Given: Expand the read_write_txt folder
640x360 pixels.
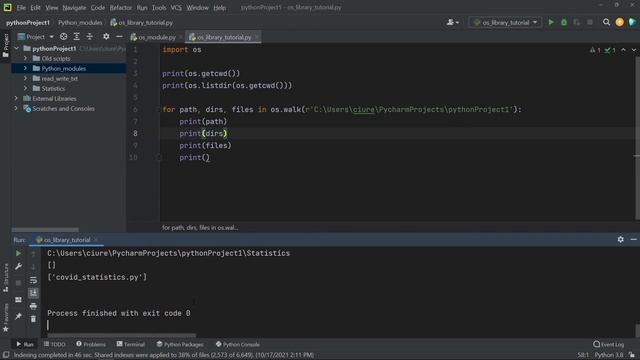Looking at the screenshot, I should [25, 78].
